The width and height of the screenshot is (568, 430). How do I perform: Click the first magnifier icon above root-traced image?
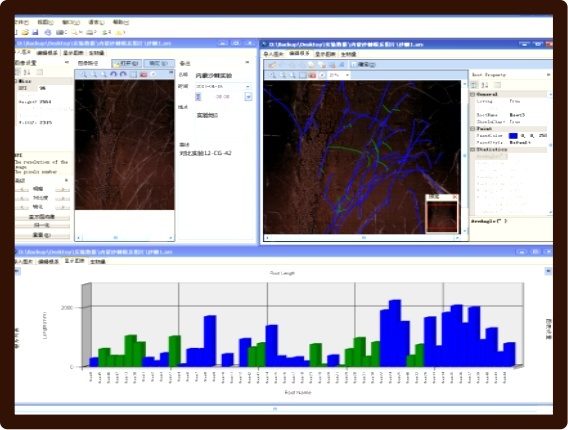(x=272, y=75)
